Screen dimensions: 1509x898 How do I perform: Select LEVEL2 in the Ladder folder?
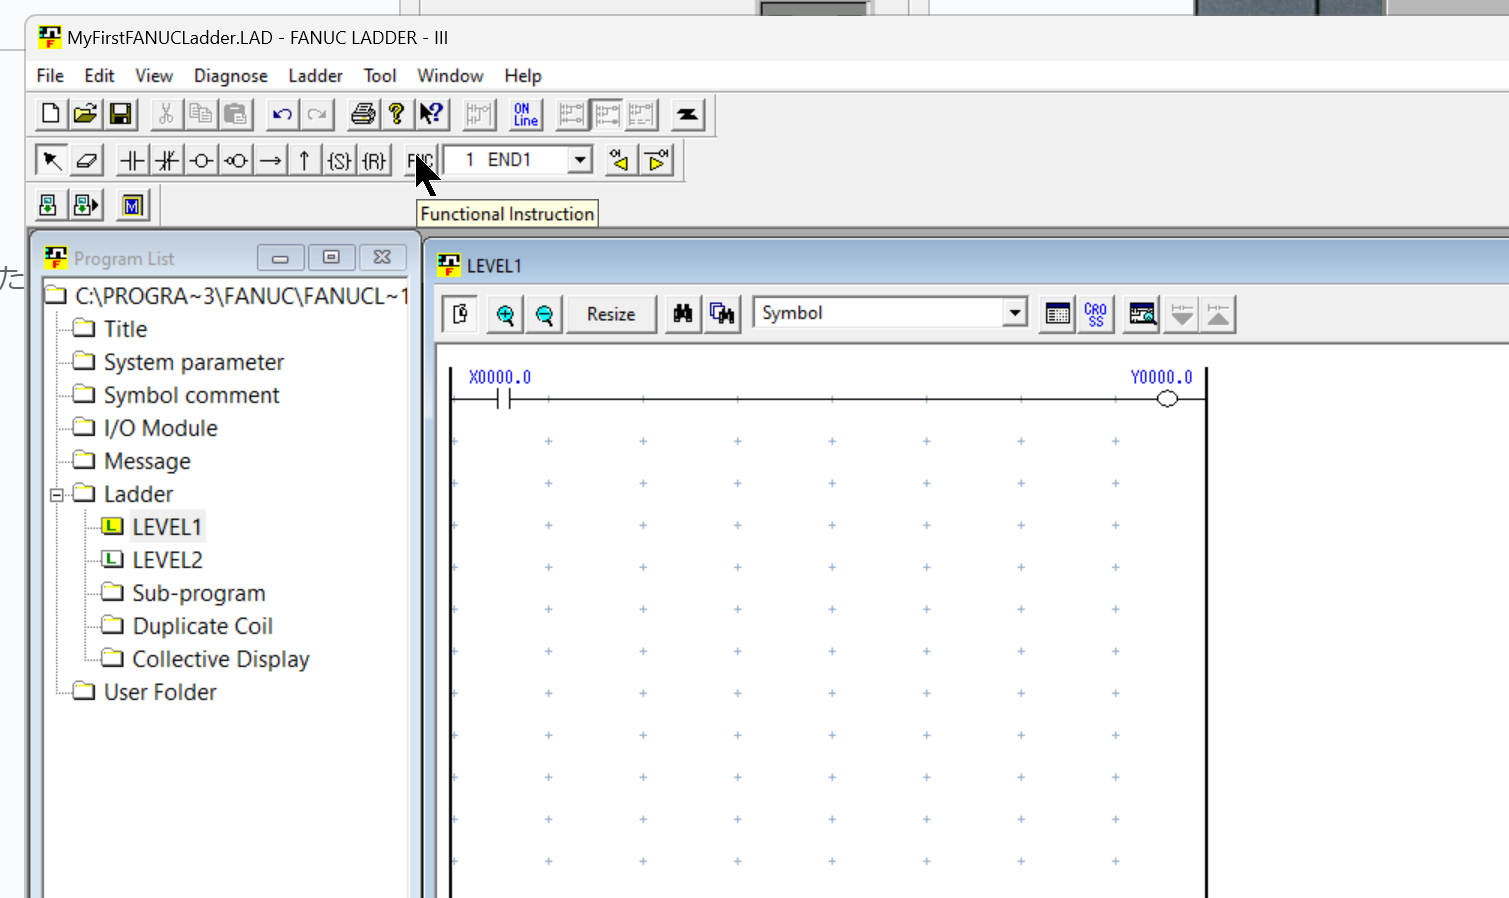point(168,560)
